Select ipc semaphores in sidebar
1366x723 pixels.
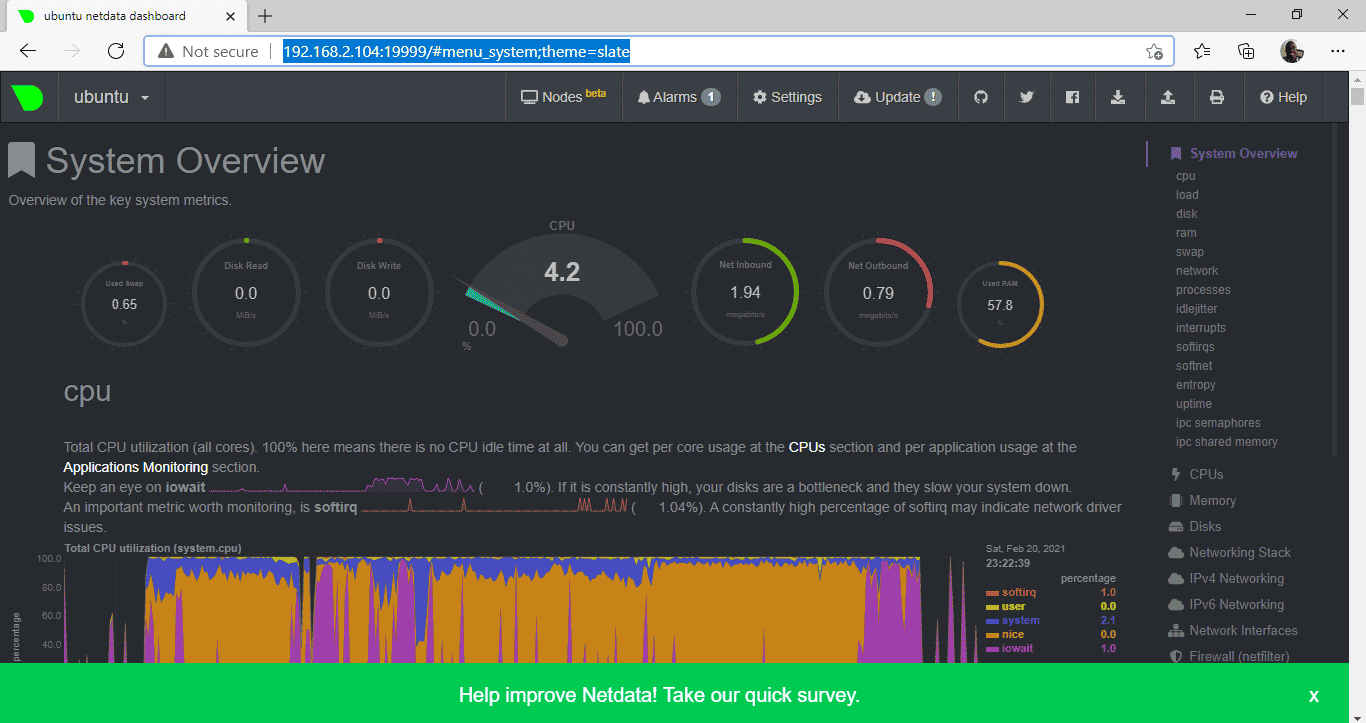(x=1218, y=423)
